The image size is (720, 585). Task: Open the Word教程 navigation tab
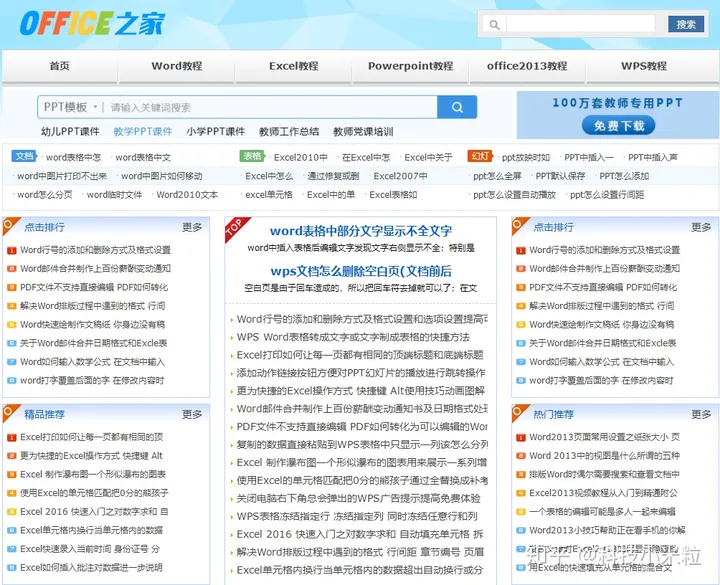pyautogui.click(x=177, y=66)
